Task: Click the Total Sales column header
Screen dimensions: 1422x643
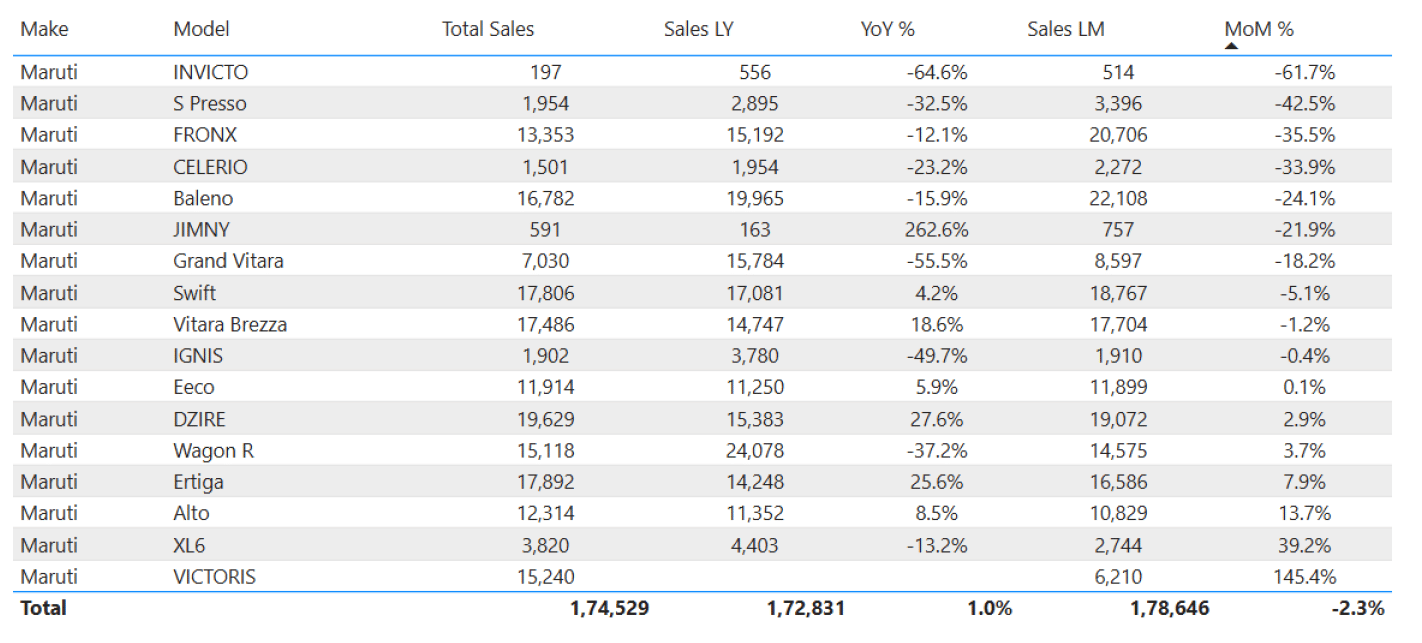Action: pos(488,29)
